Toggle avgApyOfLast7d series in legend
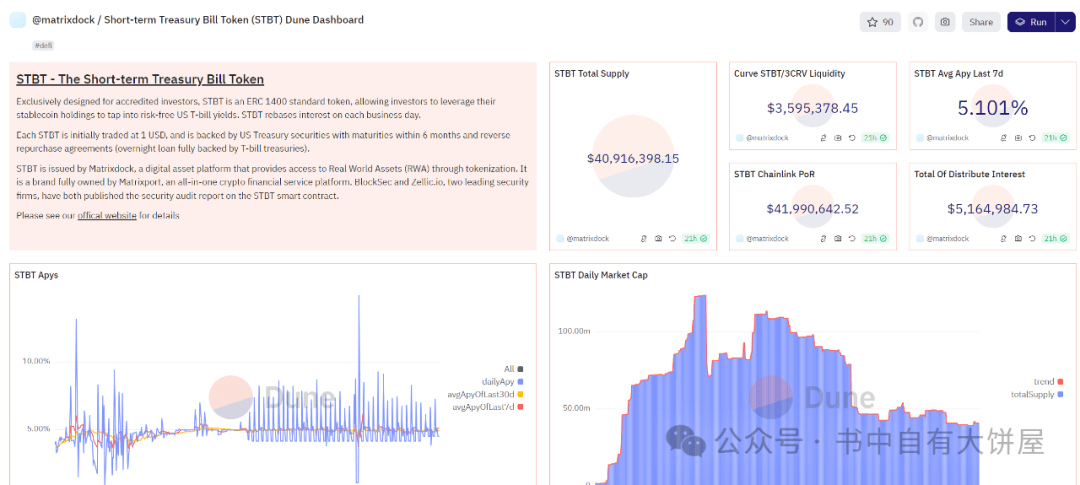 tap(488, 406)
